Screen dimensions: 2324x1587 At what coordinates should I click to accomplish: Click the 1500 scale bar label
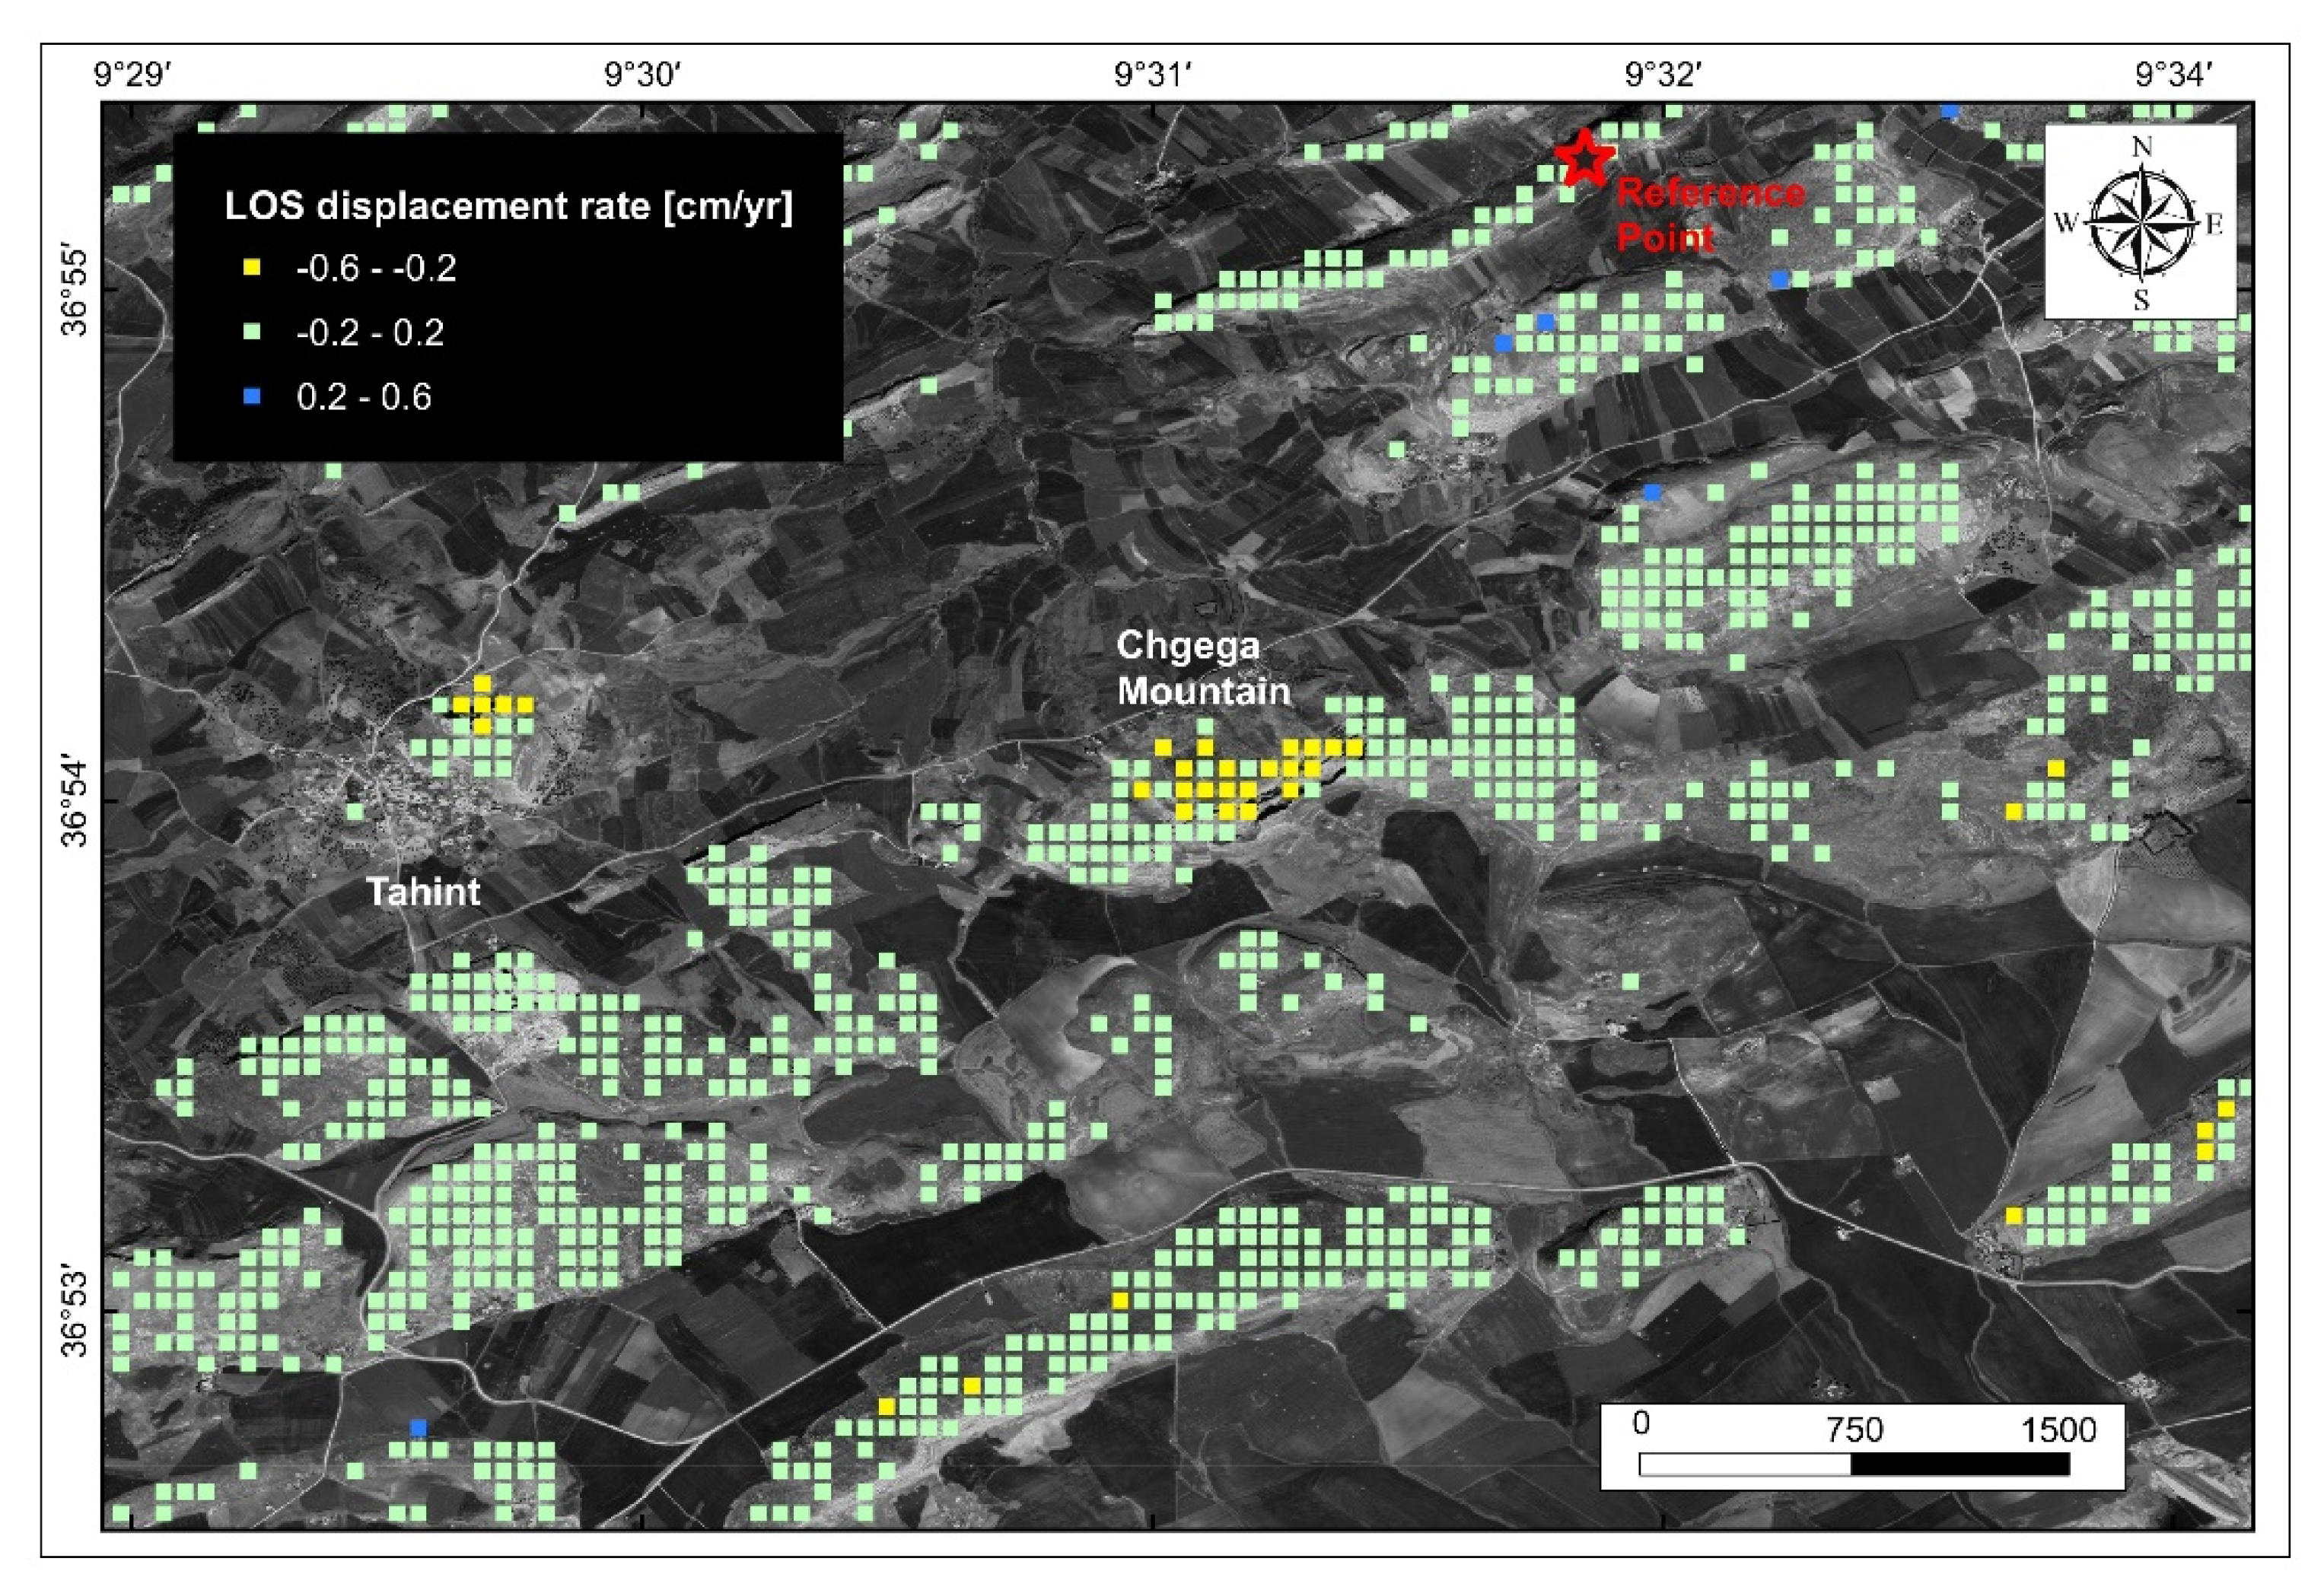2058,1429
